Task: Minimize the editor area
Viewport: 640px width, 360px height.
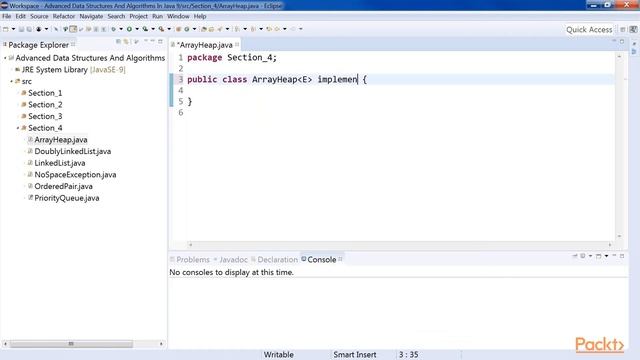Action: (x=614, y=41)
